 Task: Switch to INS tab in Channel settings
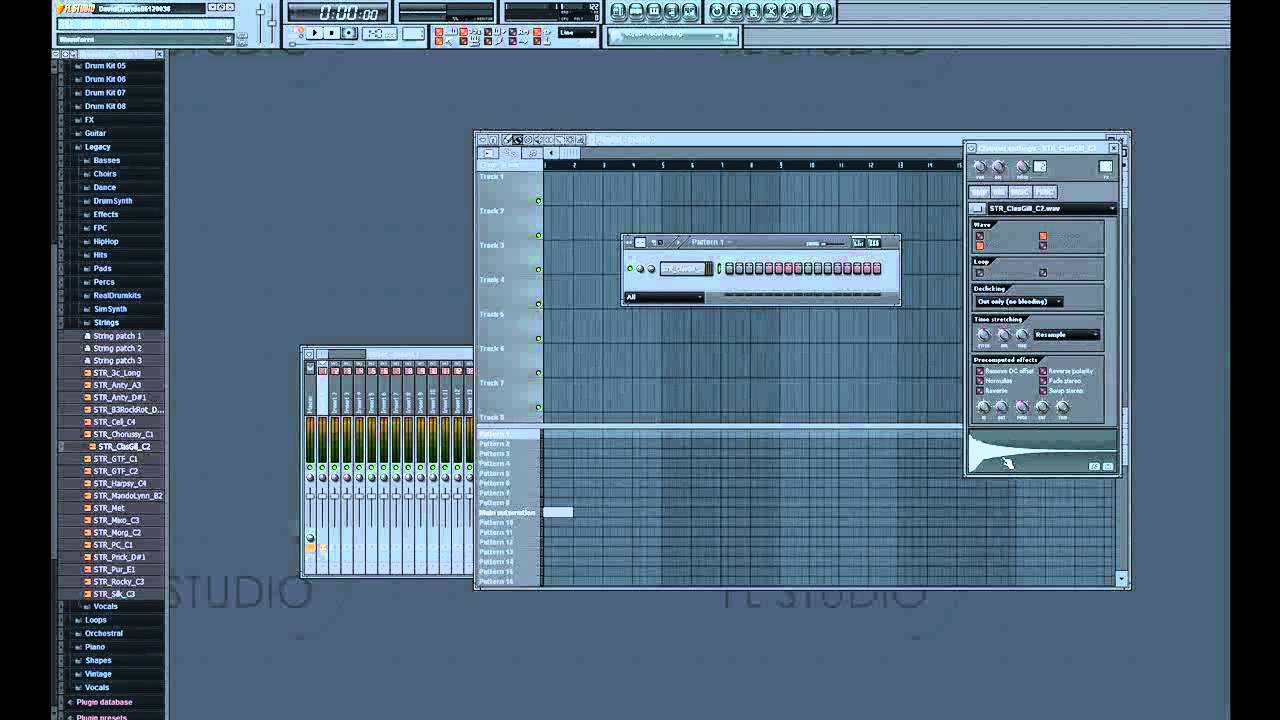tap(1000, 191)
